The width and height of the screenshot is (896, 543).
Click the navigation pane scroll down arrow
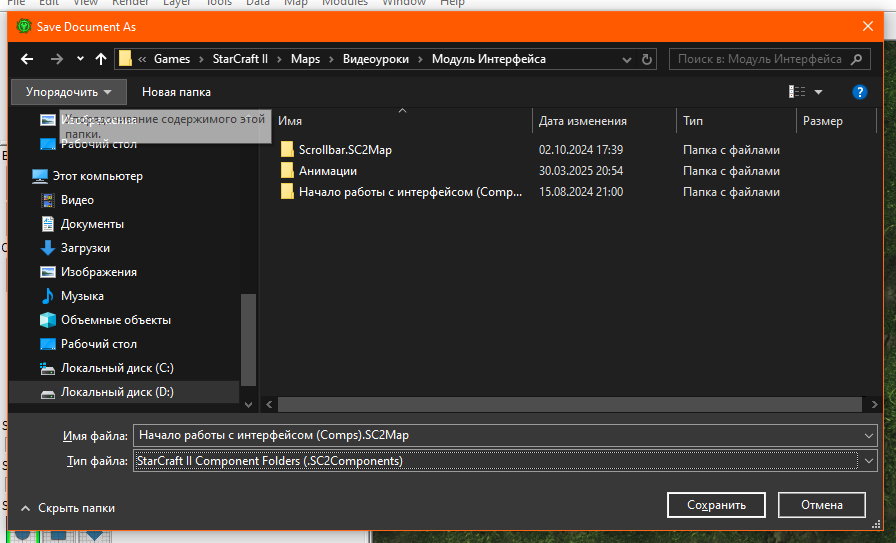248,404
